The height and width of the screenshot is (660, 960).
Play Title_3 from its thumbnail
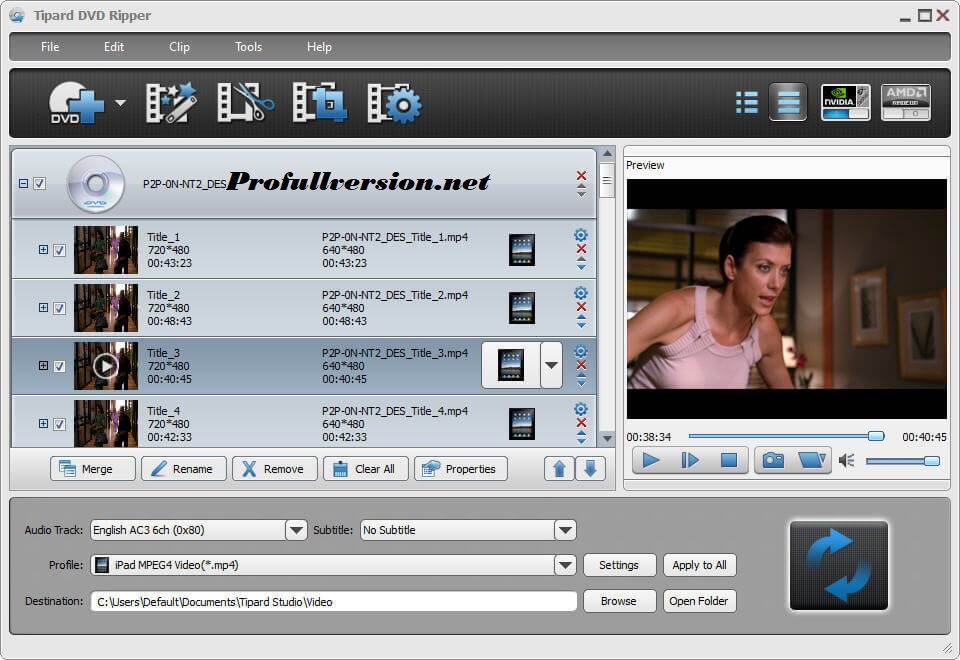click(106, 365)
